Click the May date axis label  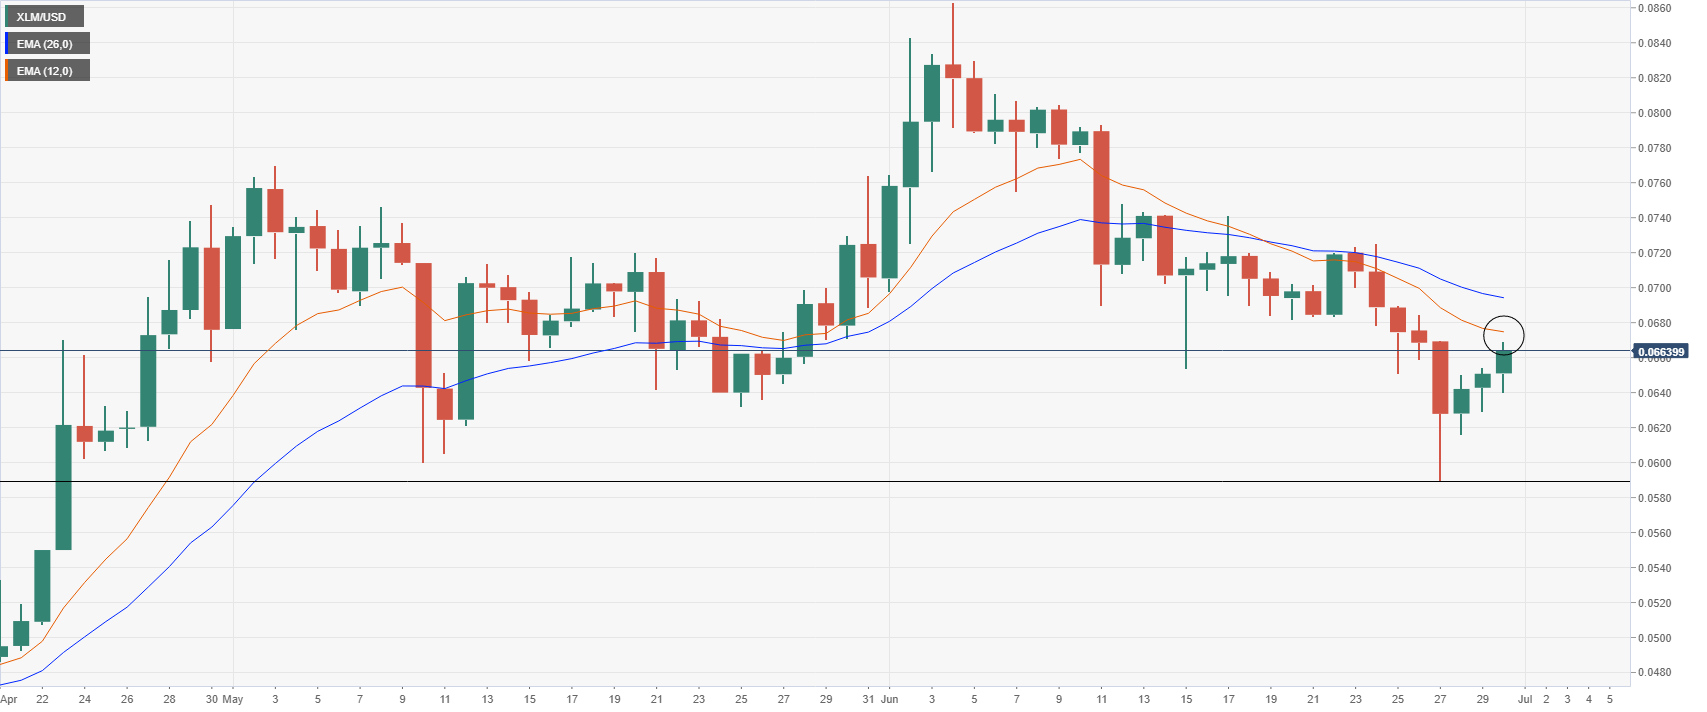point(233,699)
